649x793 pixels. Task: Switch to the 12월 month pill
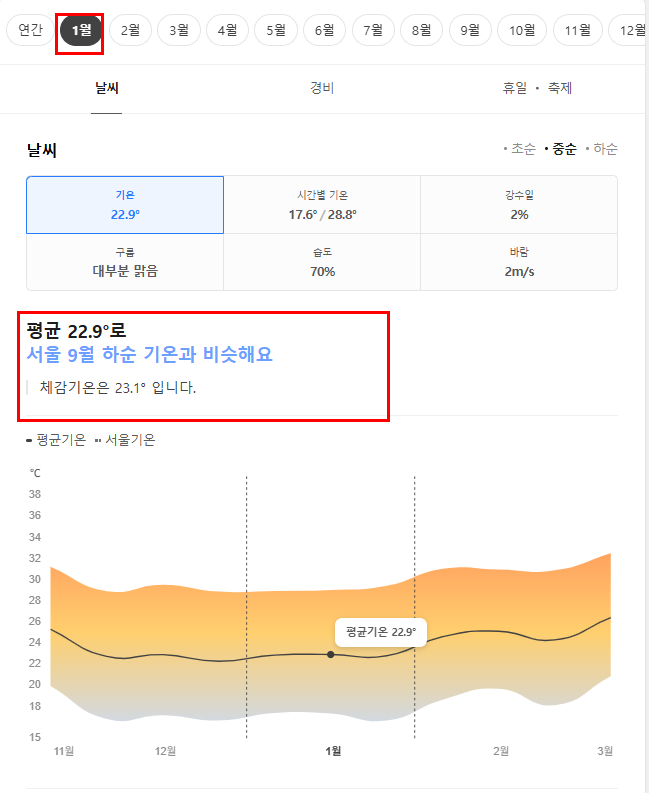pos(629,30)
